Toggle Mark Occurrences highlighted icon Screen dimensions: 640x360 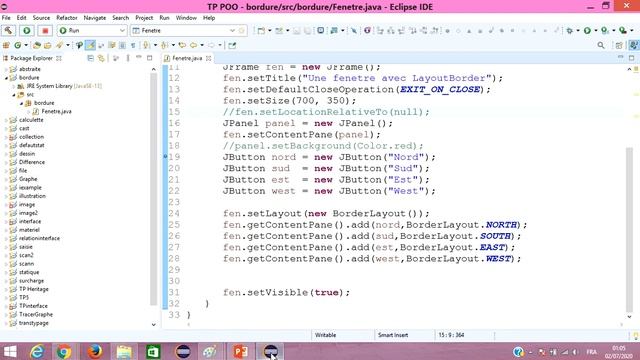(91, 45)
